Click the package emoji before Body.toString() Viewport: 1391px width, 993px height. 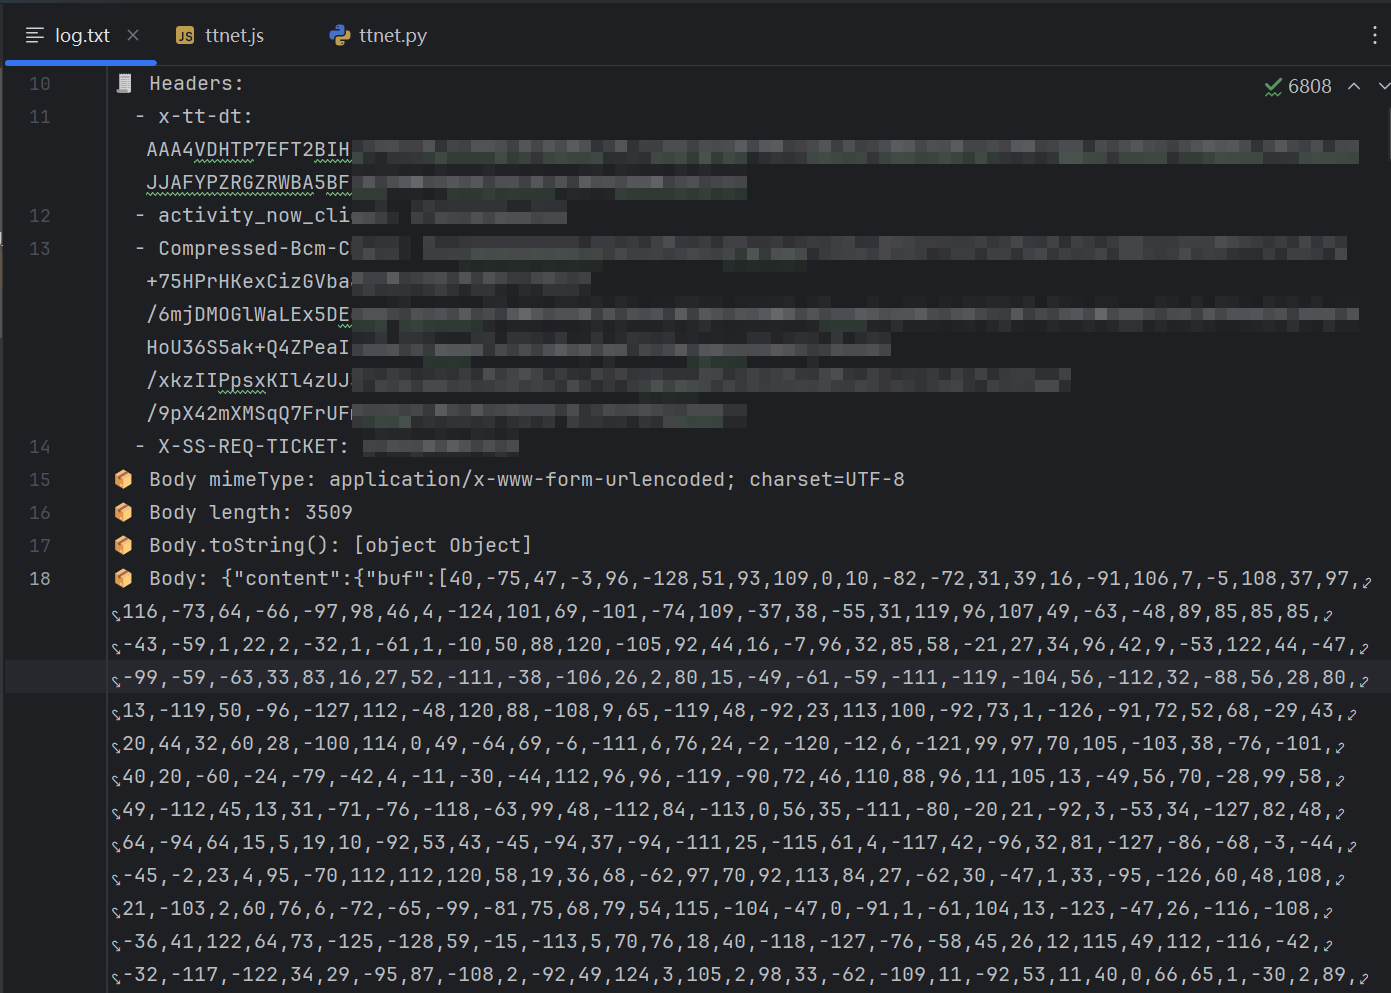tap(124, 545)
